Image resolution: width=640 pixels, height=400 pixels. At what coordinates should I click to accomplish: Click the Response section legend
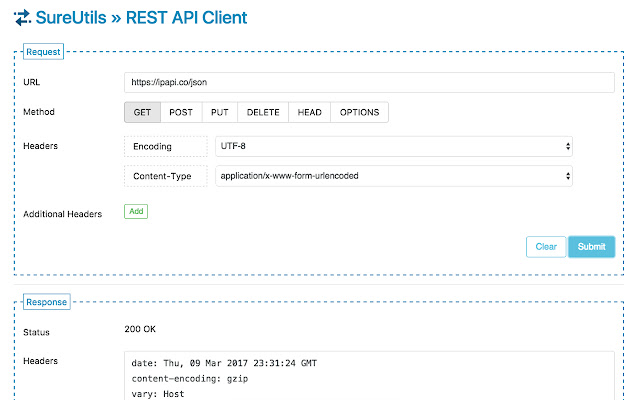[x=47, y=302]
